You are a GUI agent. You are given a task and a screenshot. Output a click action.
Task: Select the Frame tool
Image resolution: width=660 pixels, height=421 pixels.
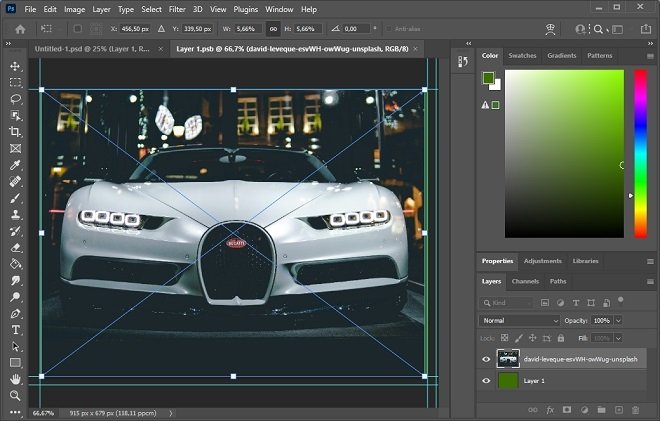click(x=15, y=148)
